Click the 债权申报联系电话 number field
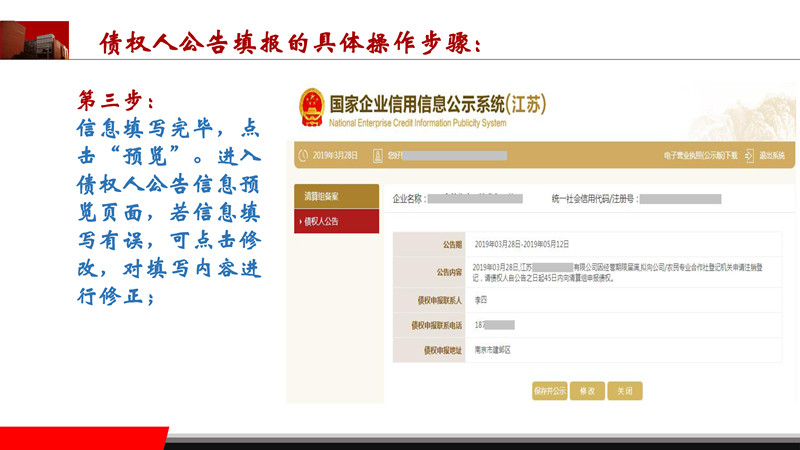800x450 pixels. pos(494,325)
